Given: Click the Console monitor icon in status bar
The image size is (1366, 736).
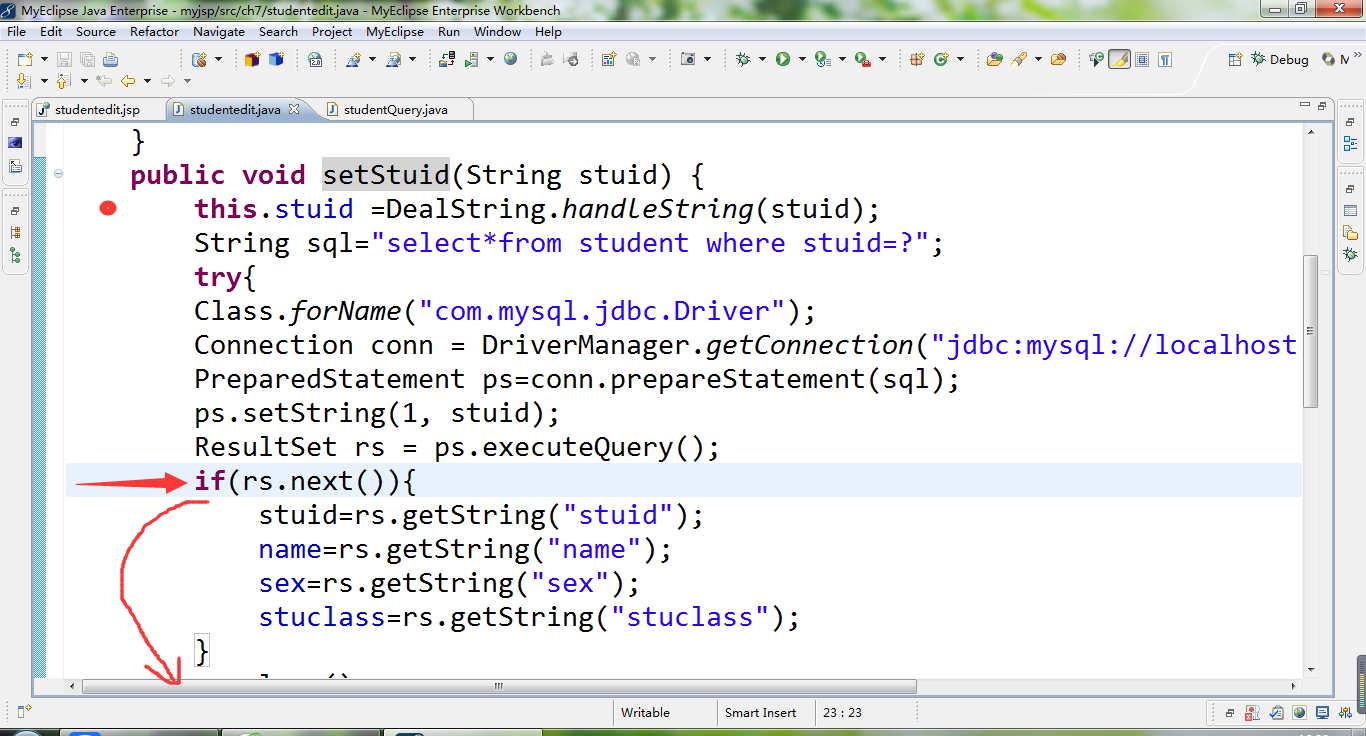Looking at the screenshot, I should [1322, 713].
